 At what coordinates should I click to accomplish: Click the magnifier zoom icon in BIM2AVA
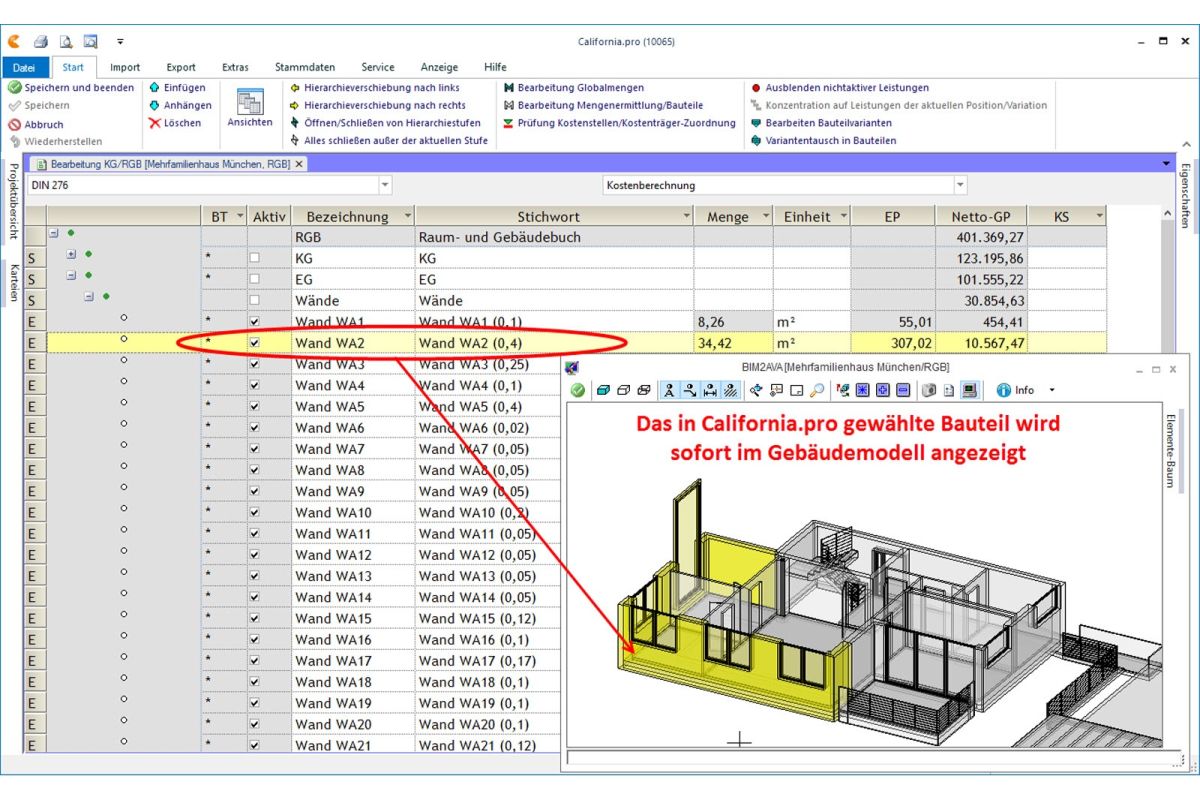(817, 390)
